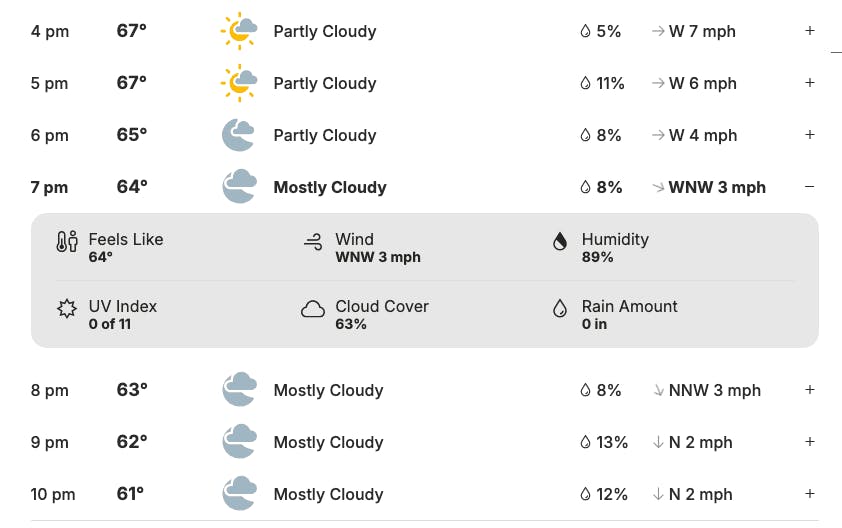The height and width of the screenshot is (528, 842).
Task: Open the 10 pm row plus button
Action: point(810,494)
